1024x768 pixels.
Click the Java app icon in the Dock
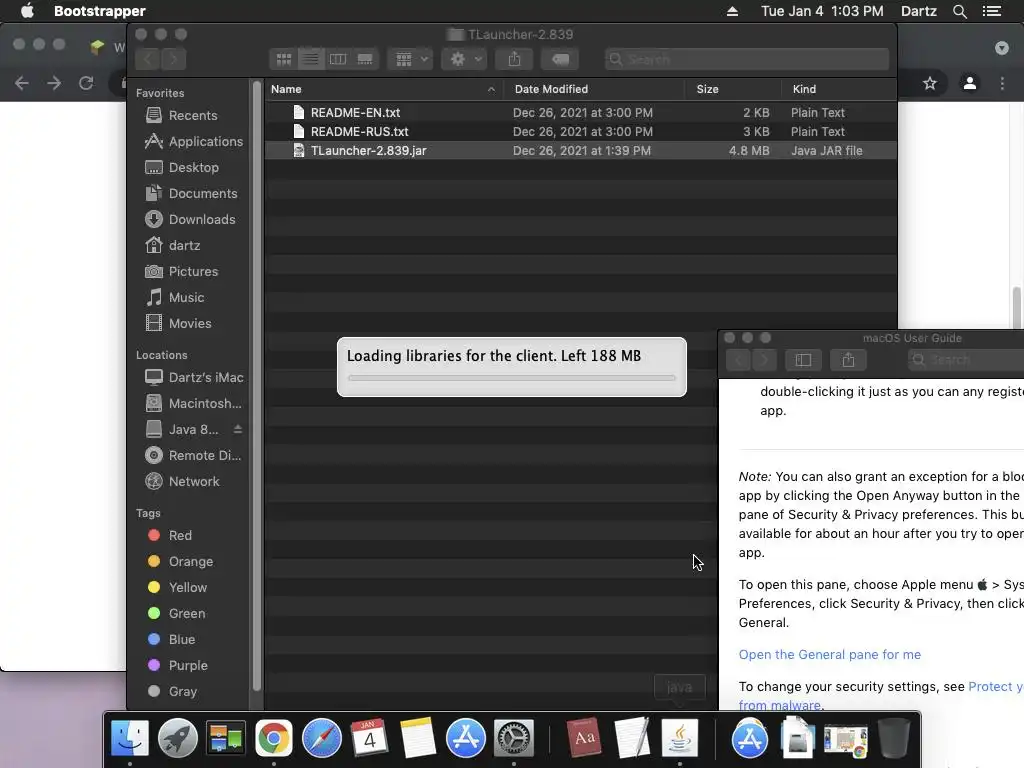680,738
